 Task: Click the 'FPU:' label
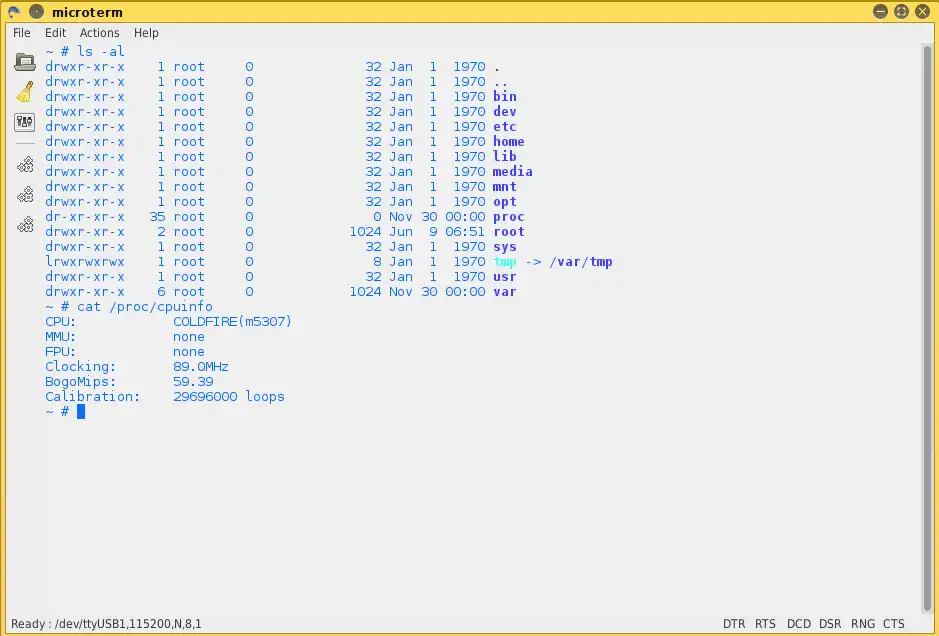60,352
